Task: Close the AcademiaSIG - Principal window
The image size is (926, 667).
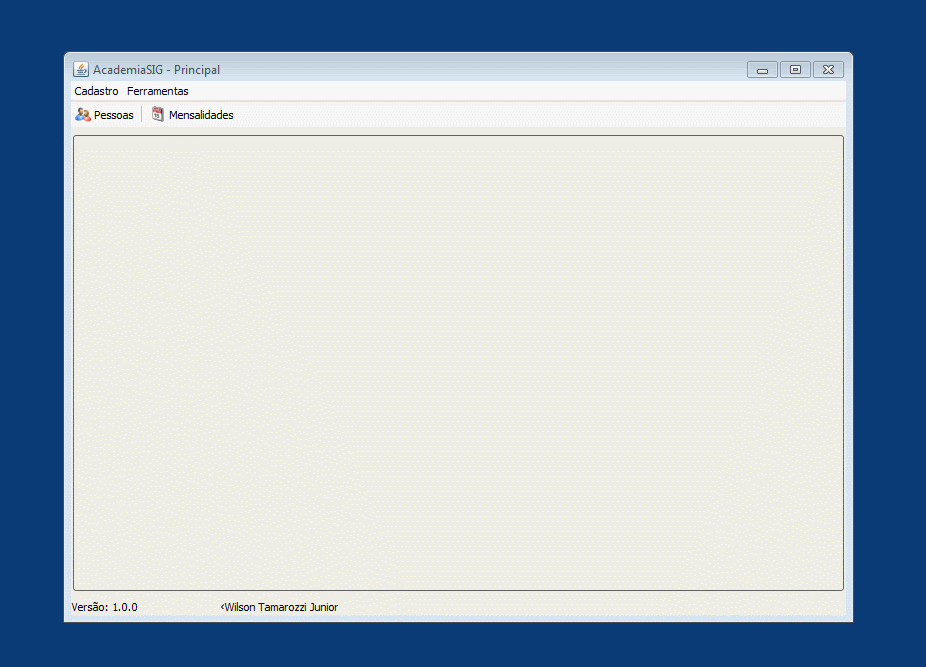Action: pos(828,70)
